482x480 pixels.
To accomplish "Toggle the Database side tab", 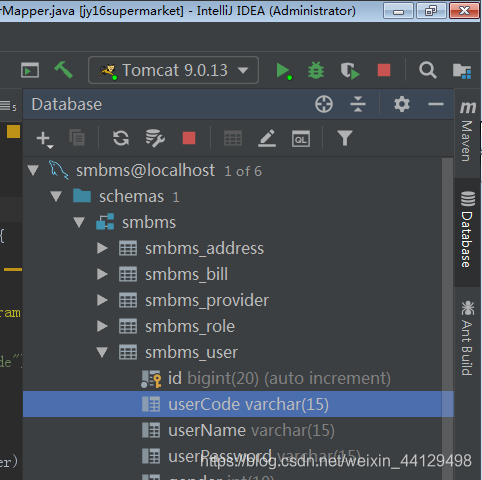I will (x=468, y=232).
